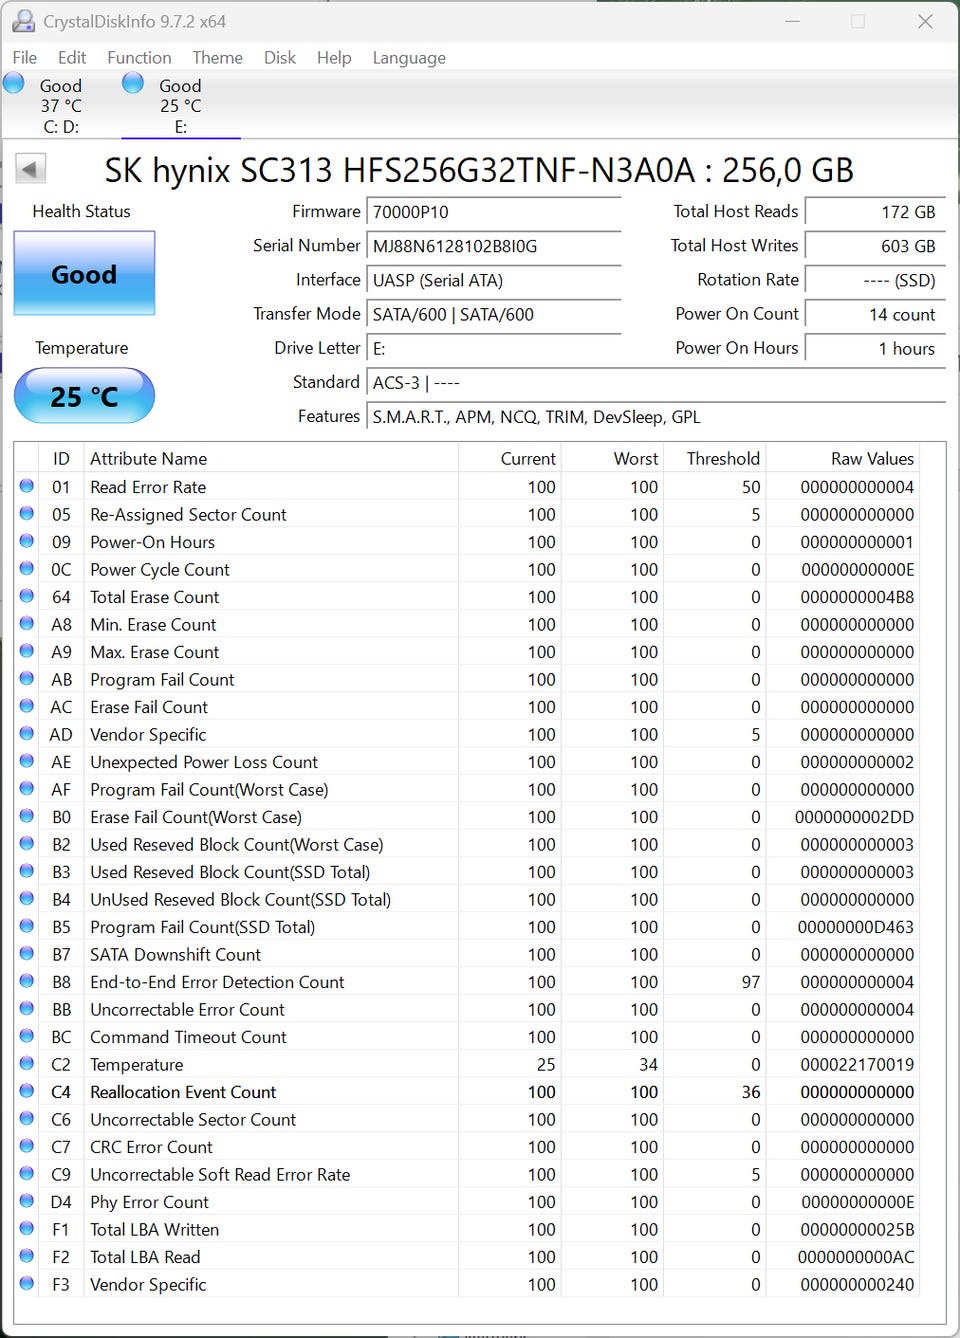Click the Attribute Name column header

tap(271, 458)
